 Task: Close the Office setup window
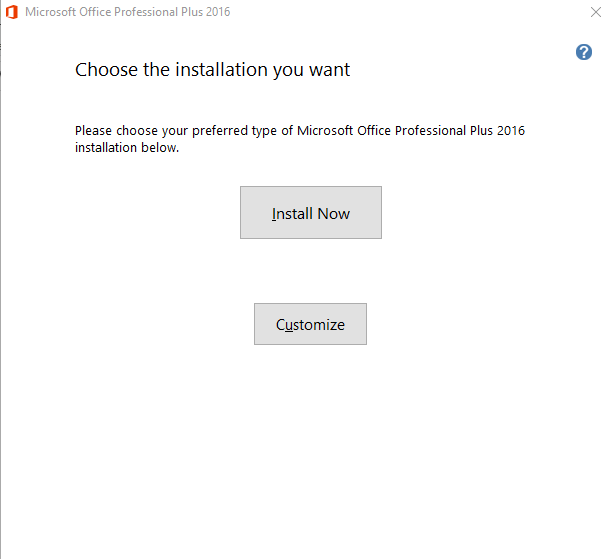pyautogui.click(x=596, y=12)
